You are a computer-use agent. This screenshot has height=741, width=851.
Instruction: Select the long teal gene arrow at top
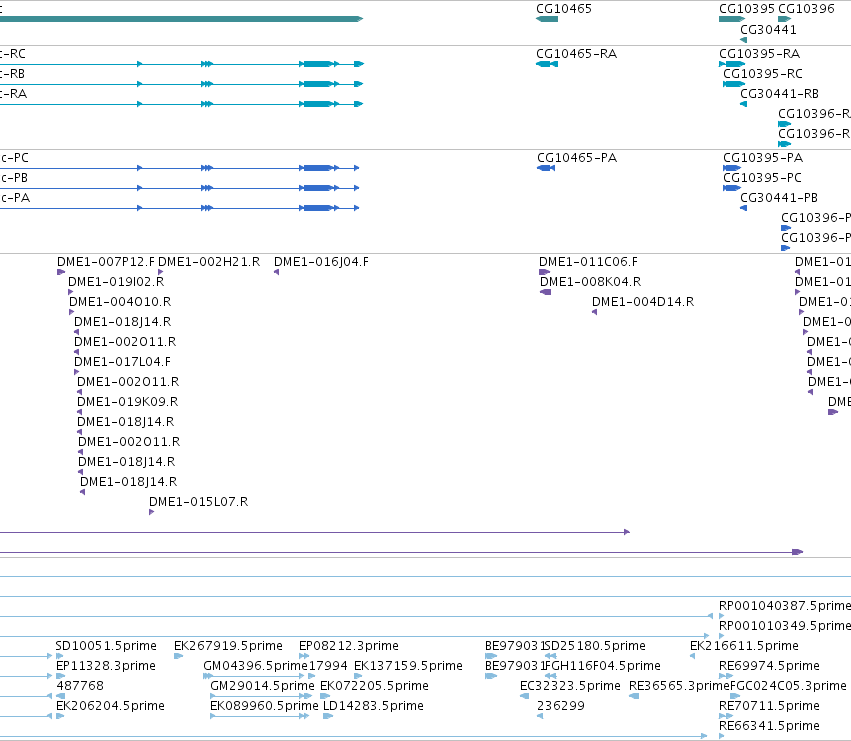point(181,19)
